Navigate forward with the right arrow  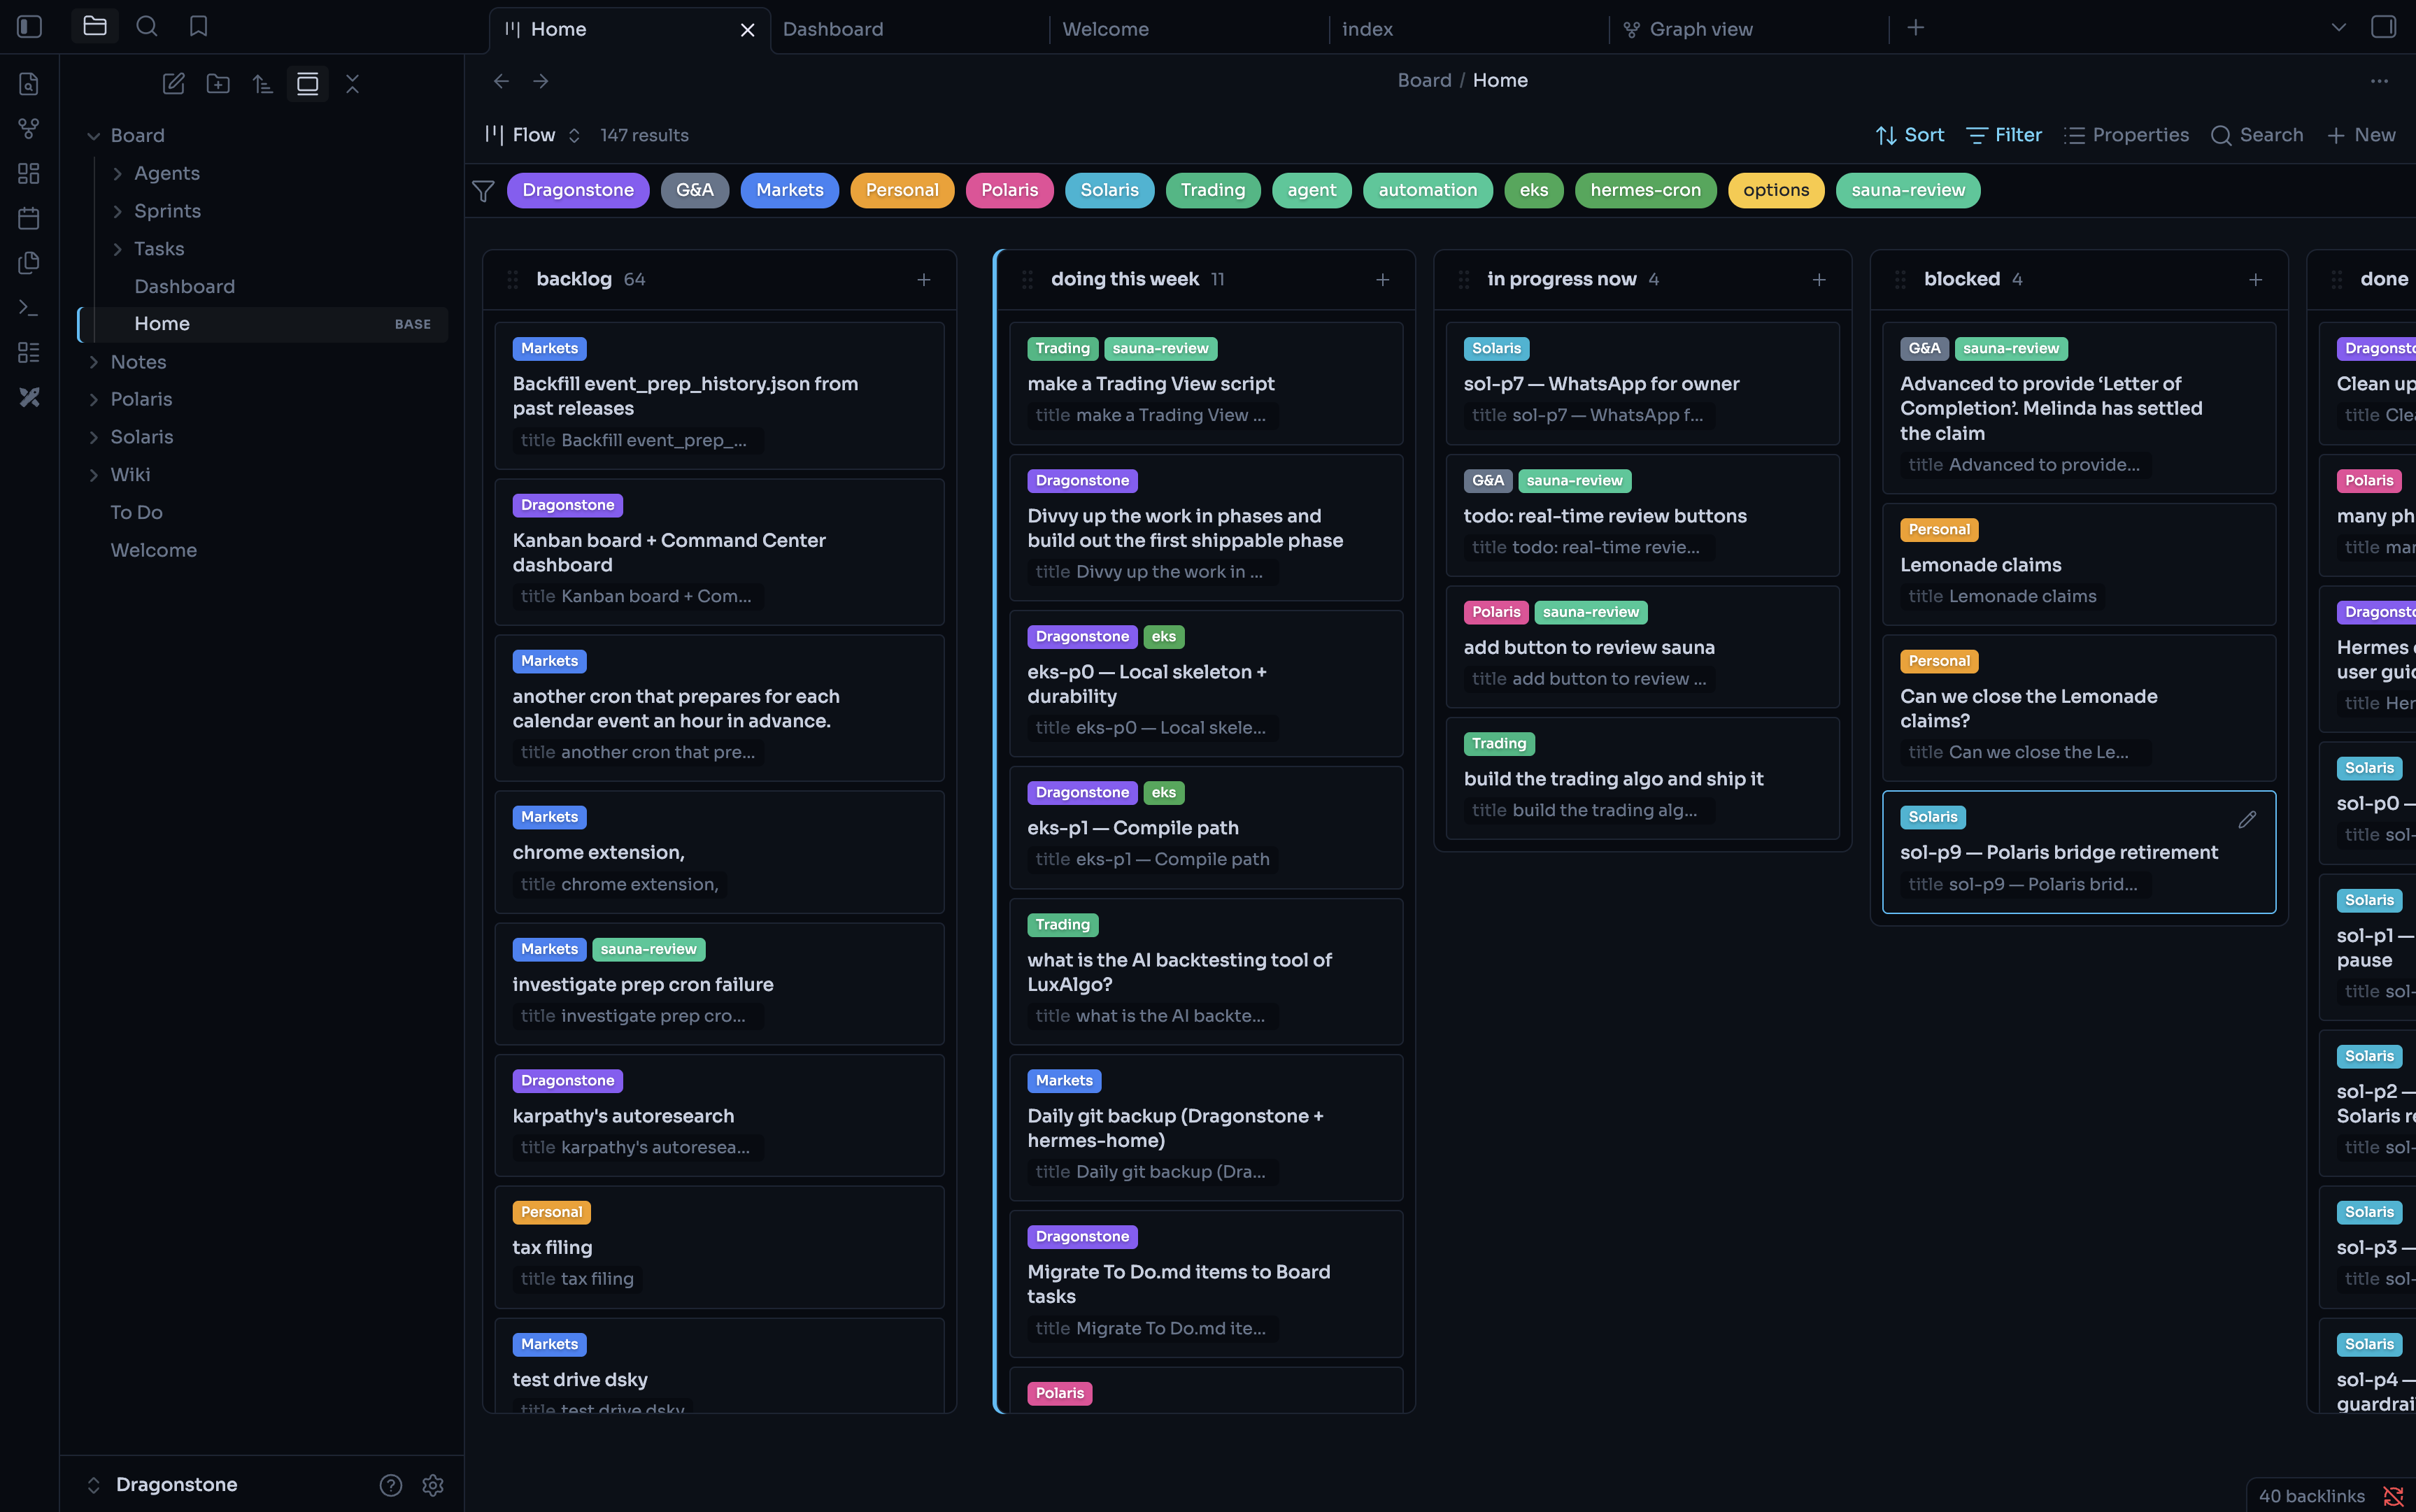pos(541,81)
